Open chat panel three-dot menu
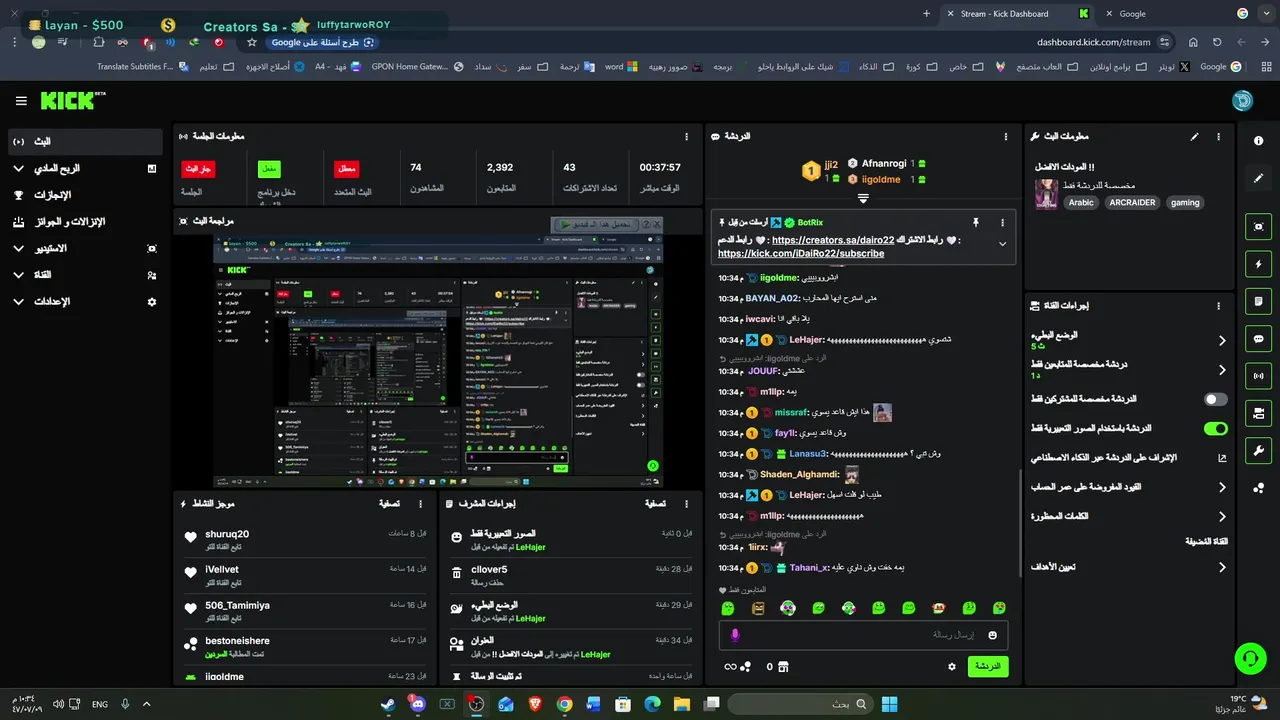Viewport: 1280px width, 720px height. point(1006,136)
